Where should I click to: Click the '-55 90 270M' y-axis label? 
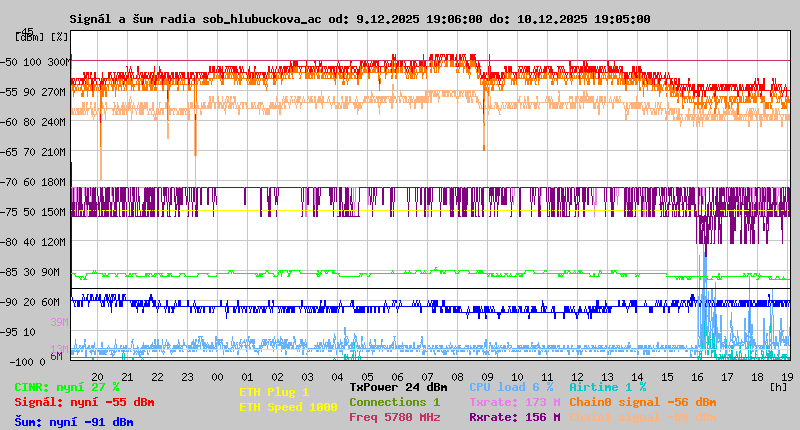coord(34,92)
